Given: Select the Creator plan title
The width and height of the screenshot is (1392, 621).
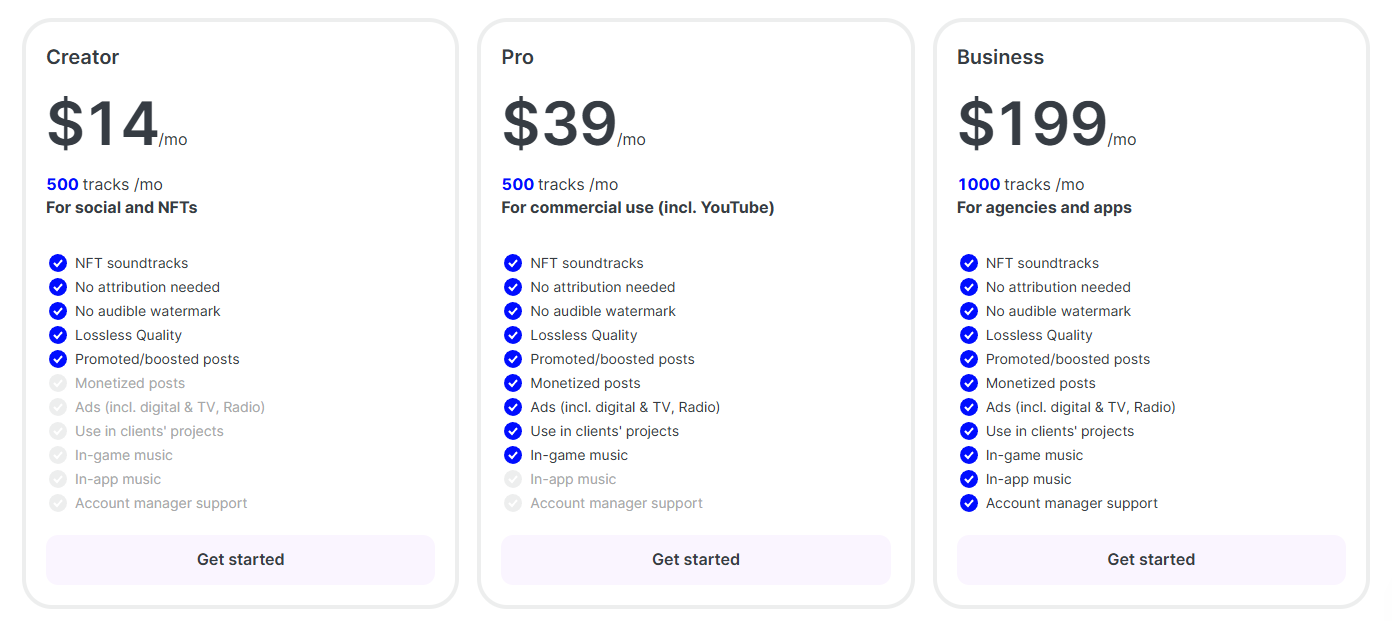Looking at the screenshot, I should click(x=83, y=57).
